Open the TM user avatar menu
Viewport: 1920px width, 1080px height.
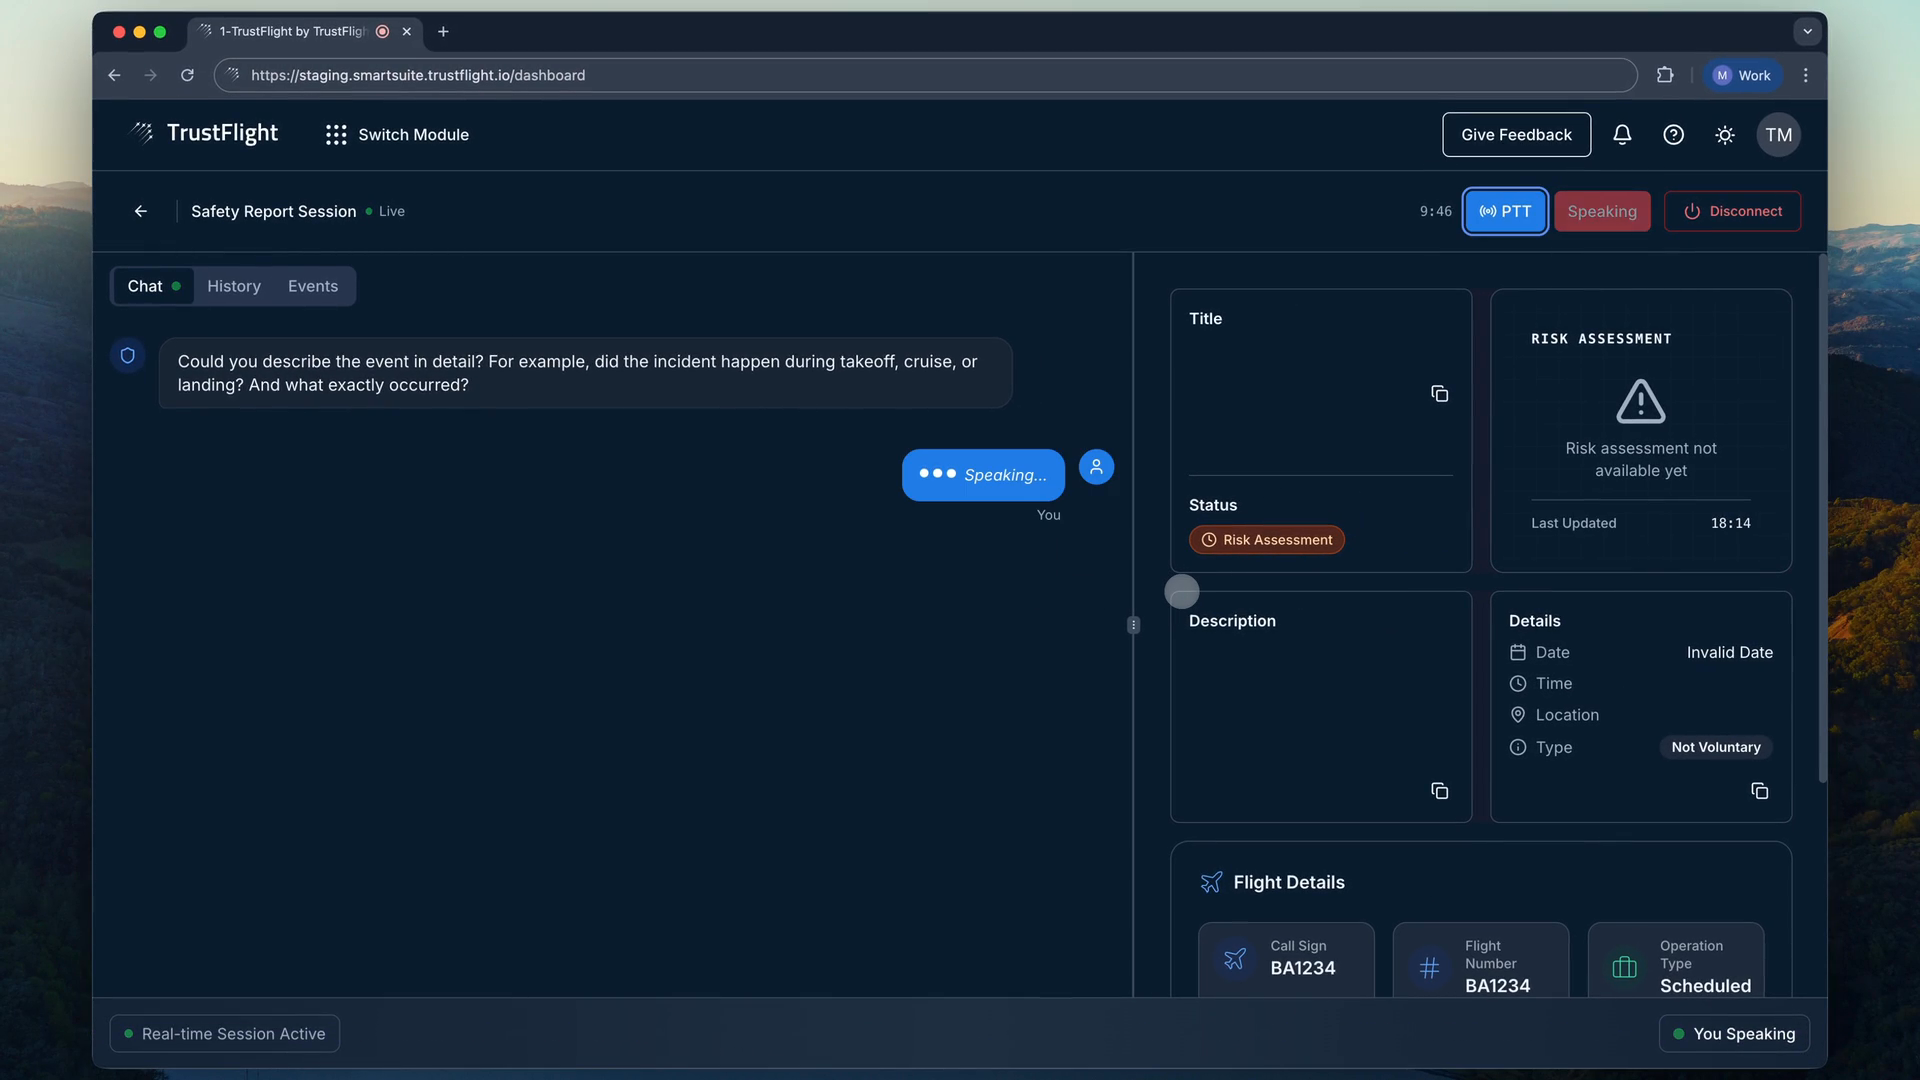point(1778,135)
